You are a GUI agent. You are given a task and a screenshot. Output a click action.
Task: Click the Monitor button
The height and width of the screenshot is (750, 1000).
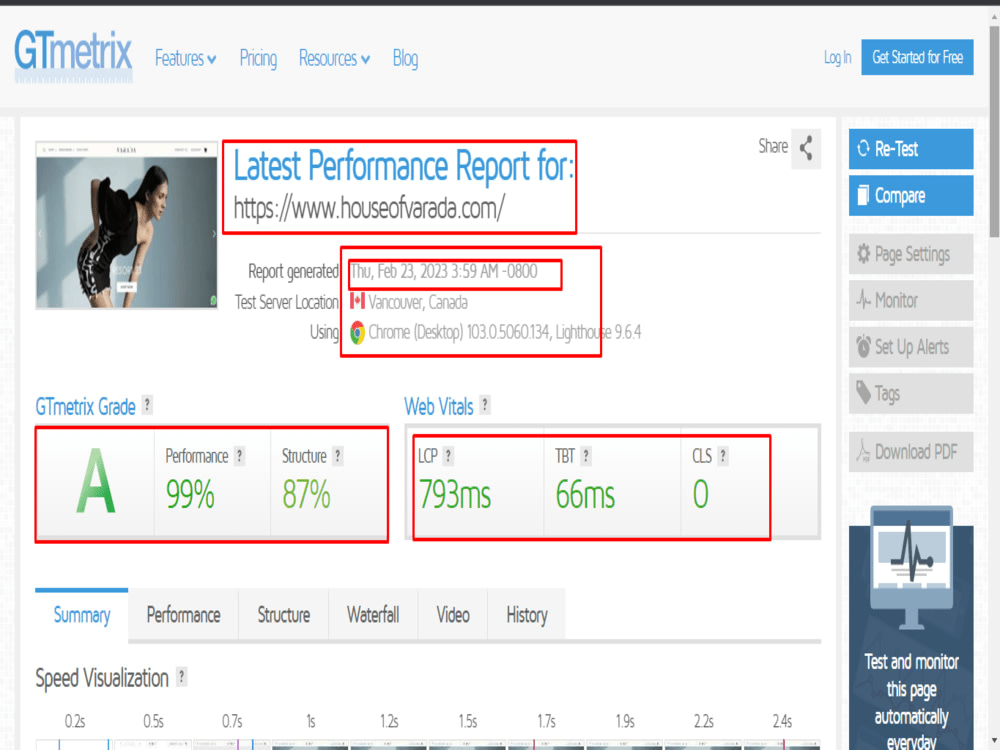911,300
